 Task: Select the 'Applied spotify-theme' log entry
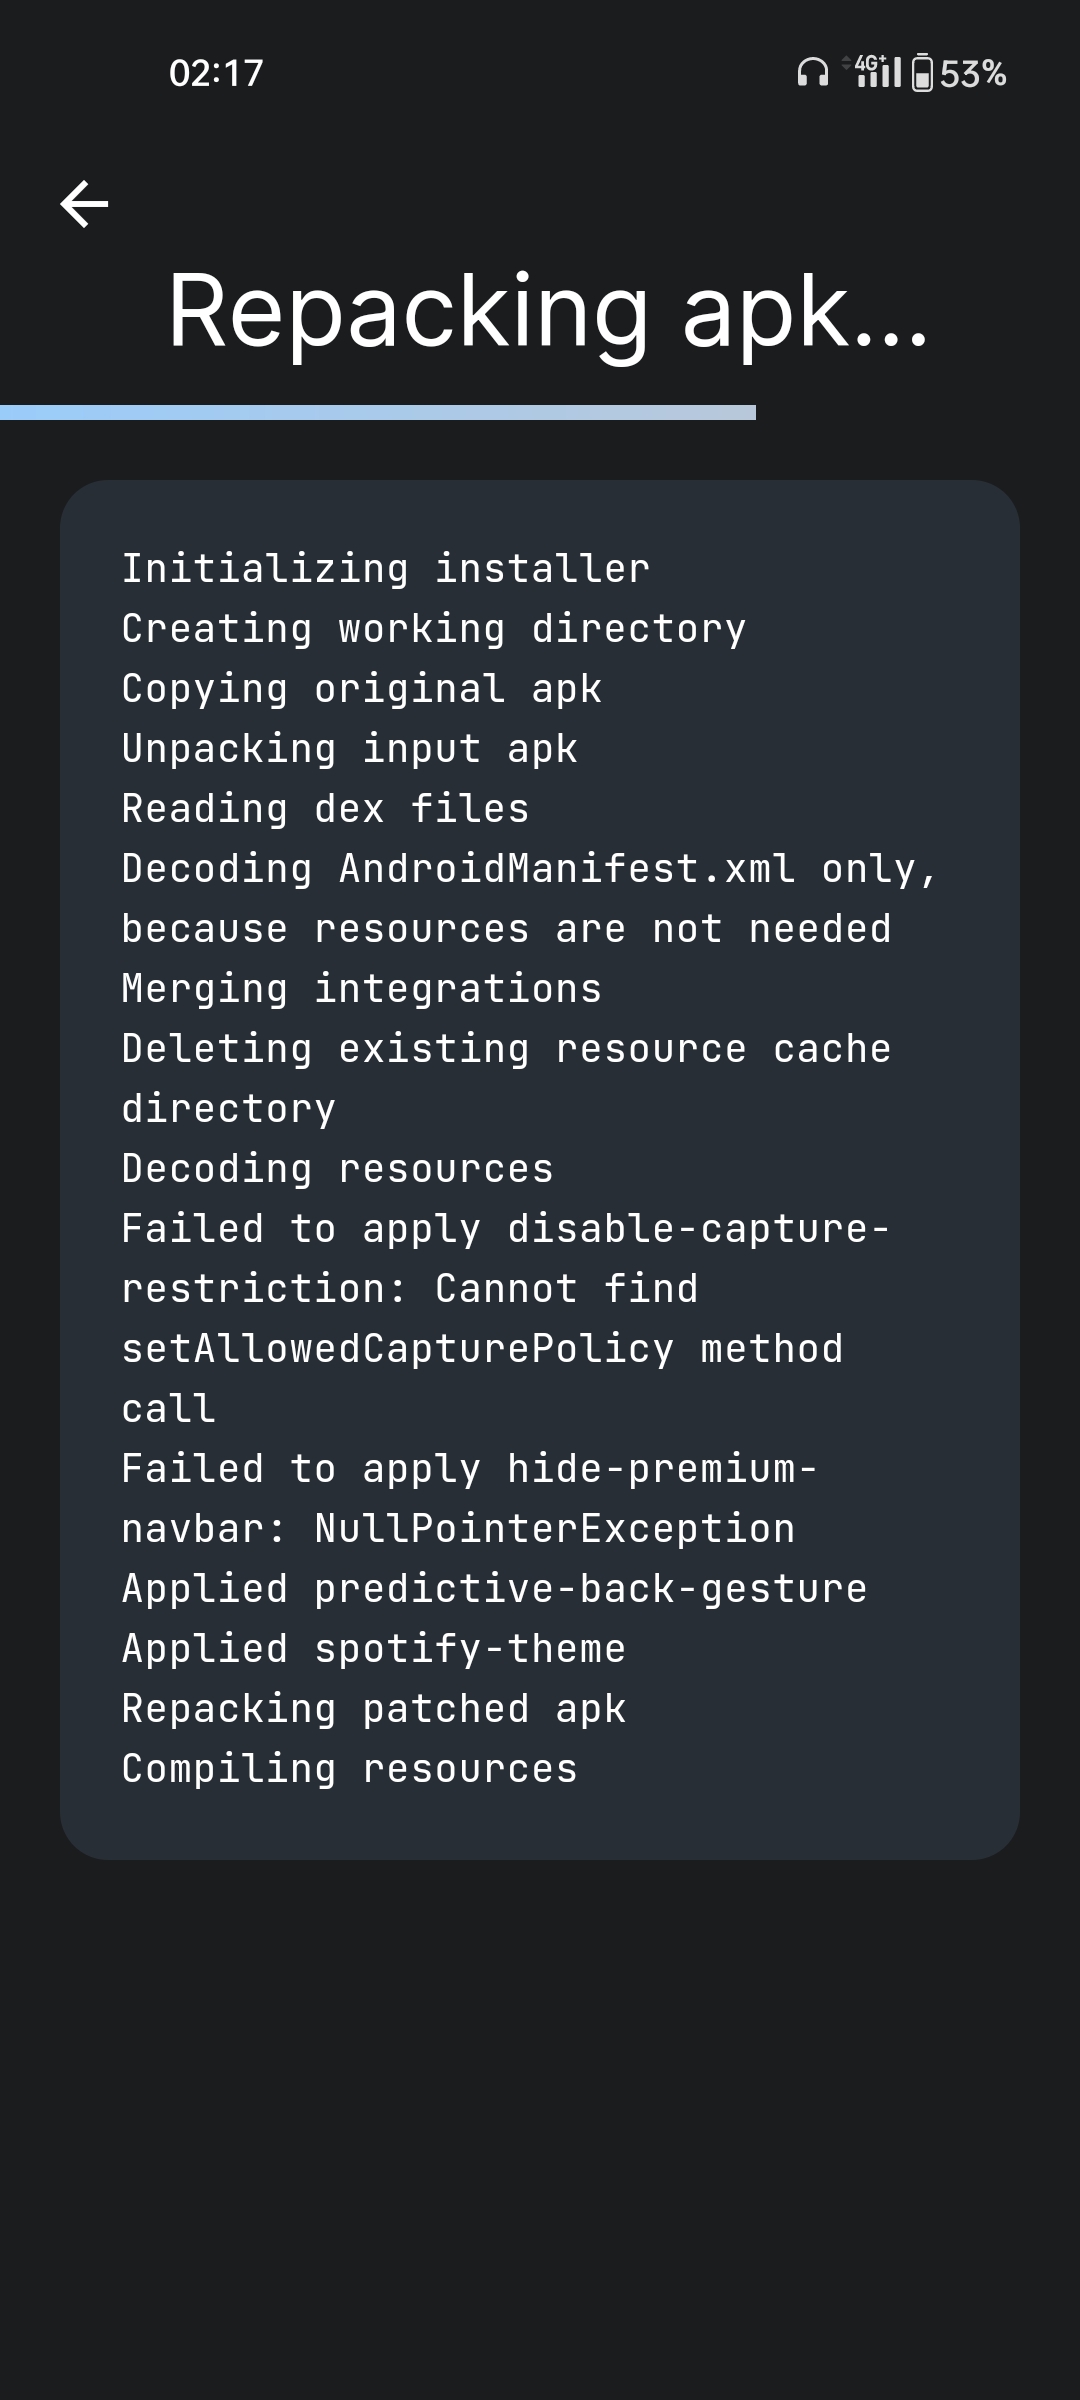pyautogui.click(x=371, y=1647)
